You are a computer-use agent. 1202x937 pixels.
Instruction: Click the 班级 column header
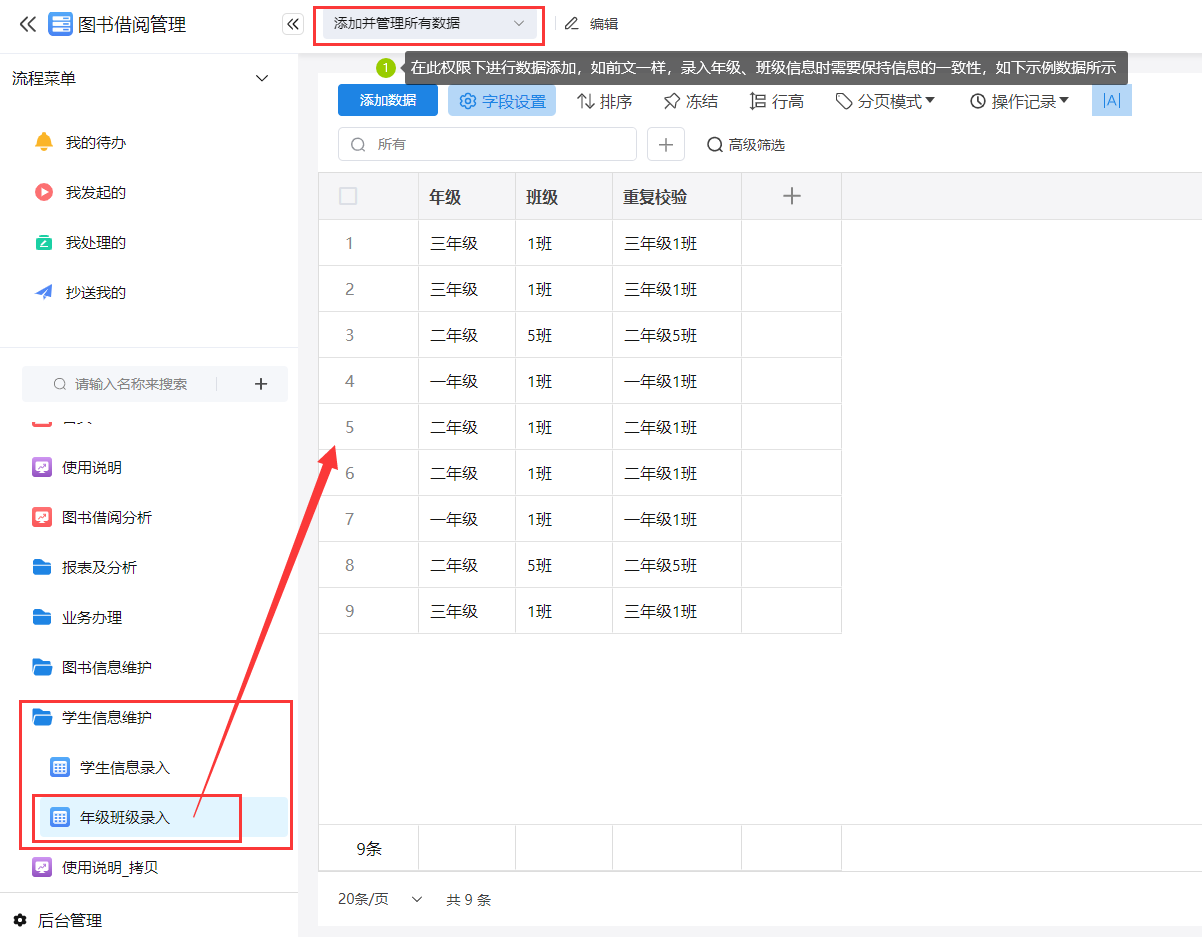point(564,197)
